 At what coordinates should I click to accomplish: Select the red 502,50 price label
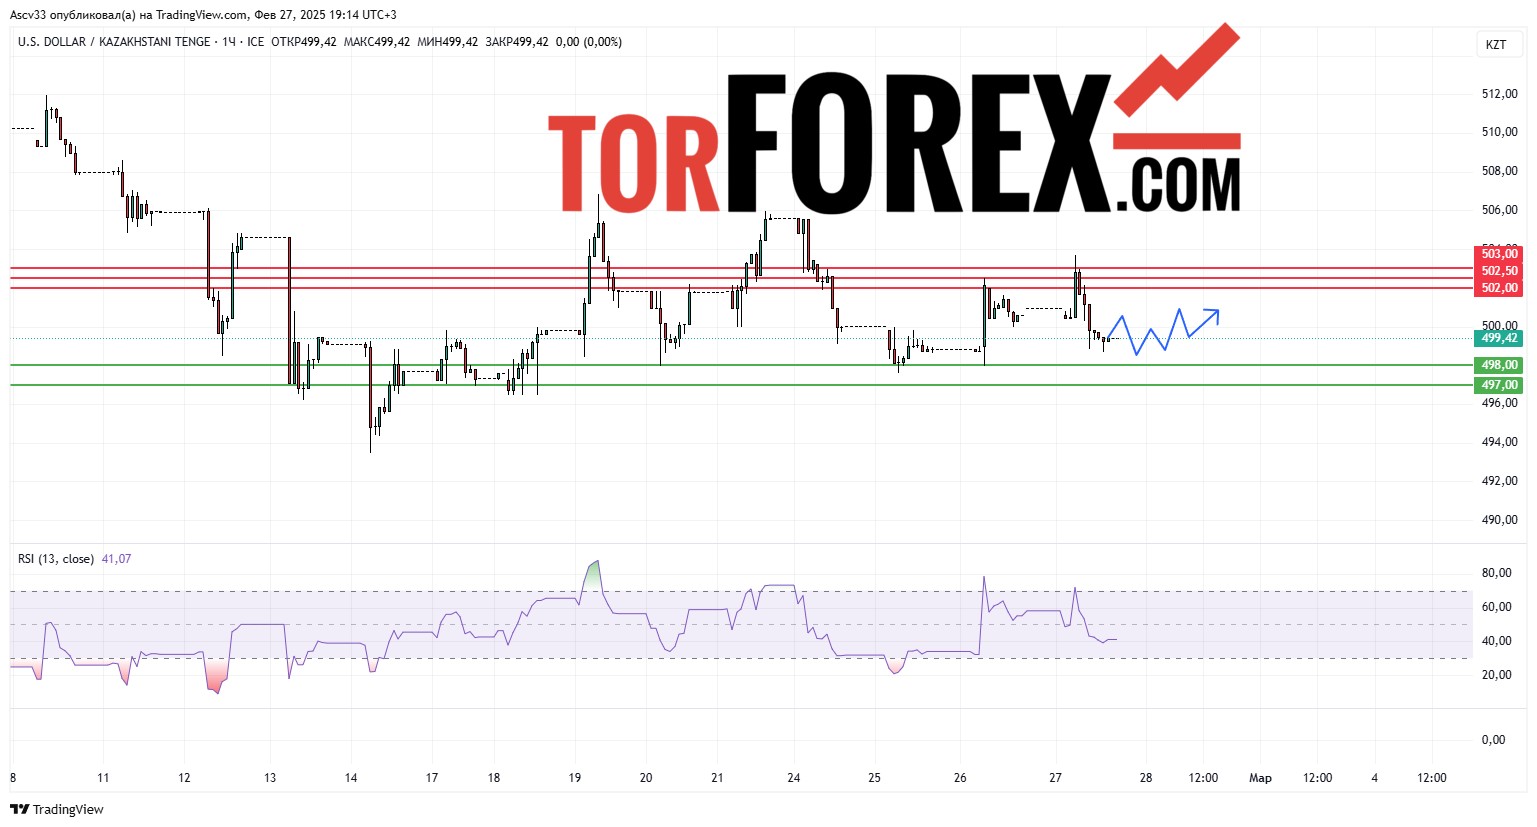[x=1499, y=271]
